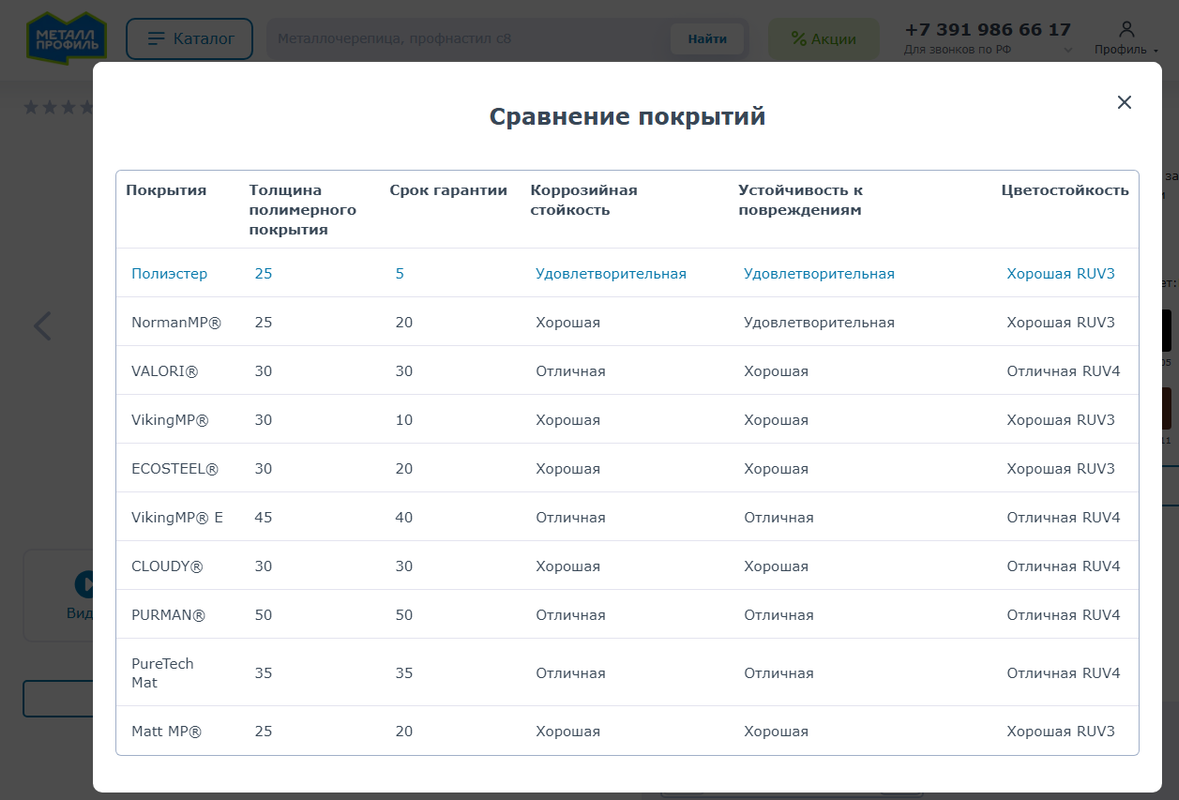
Task: Click VikingMP® warranty value 10
Action: pos(404,420)
